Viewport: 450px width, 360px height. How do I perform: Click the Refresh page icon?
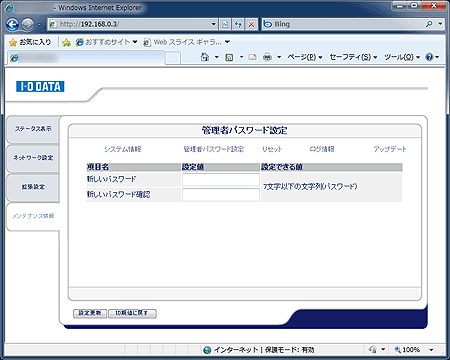(x=238, y=24)
